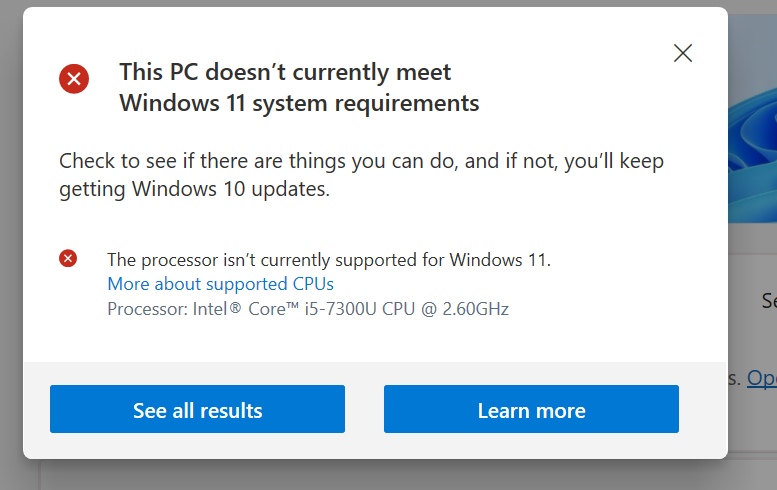Click the large red error icon beside title
Screen dimensions: 777x490
point(74,77)
